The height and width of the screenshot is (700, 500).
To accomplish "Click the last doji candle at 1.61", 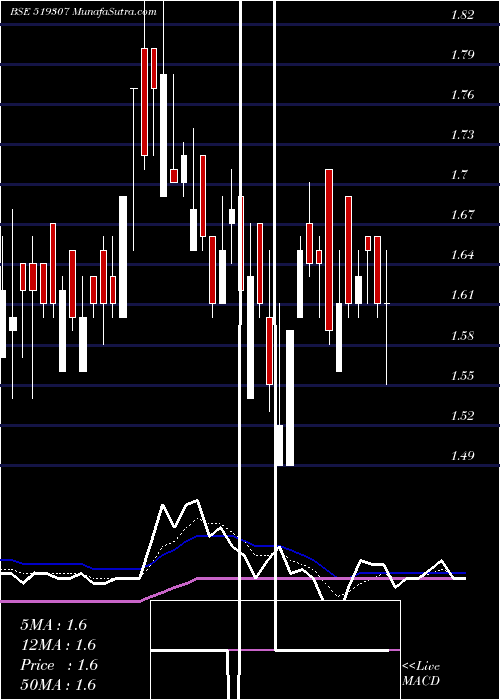I will click(387, 304).
